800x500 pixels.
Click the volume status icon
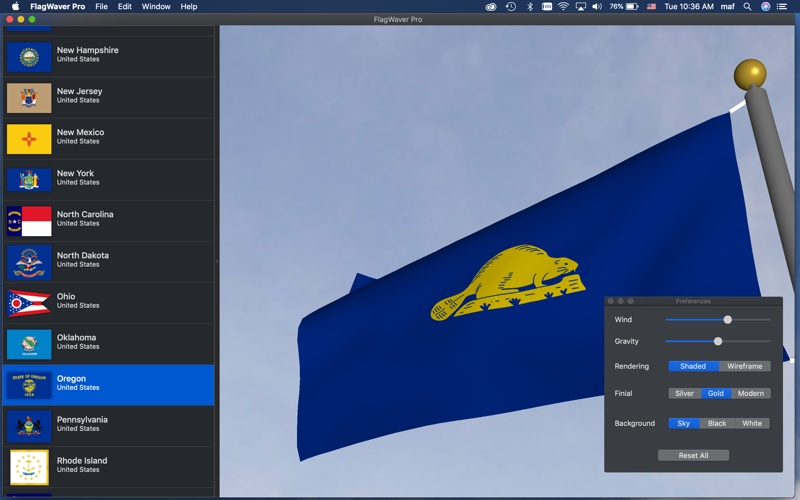(x=597, y=7)
